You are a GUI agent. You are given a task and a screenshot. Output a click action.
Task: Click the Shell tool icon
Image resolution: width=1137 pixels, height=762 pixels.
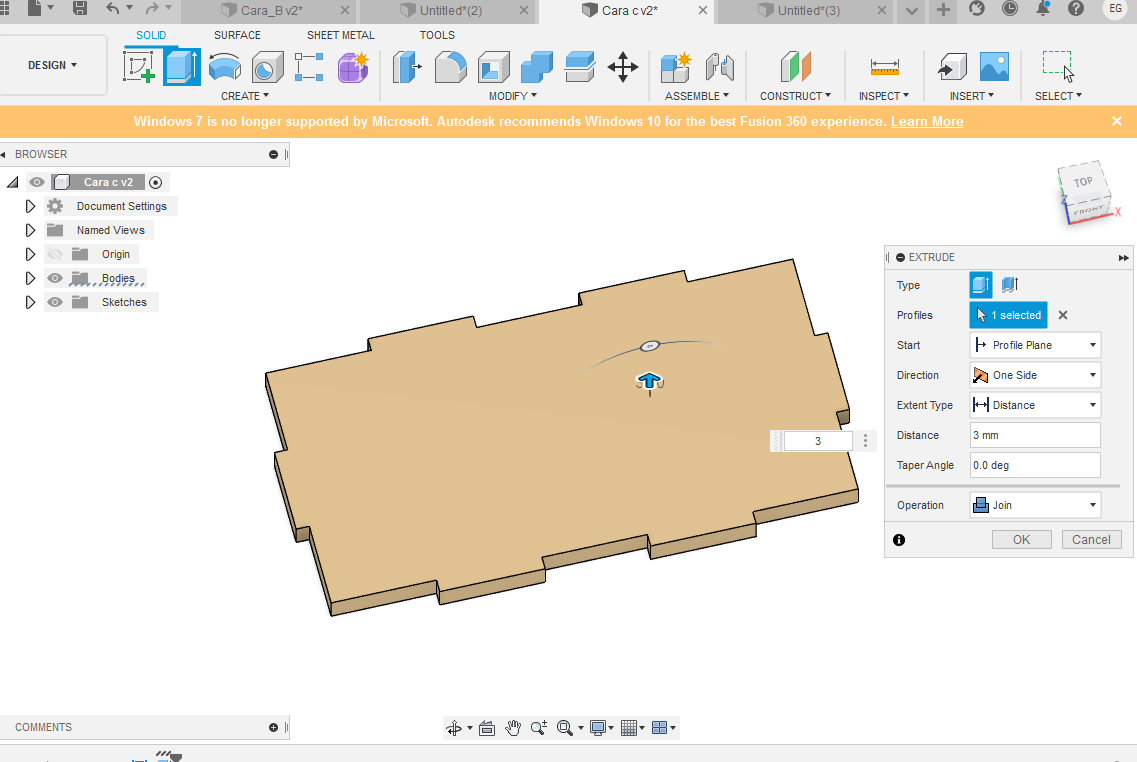(x=494, y=67)
